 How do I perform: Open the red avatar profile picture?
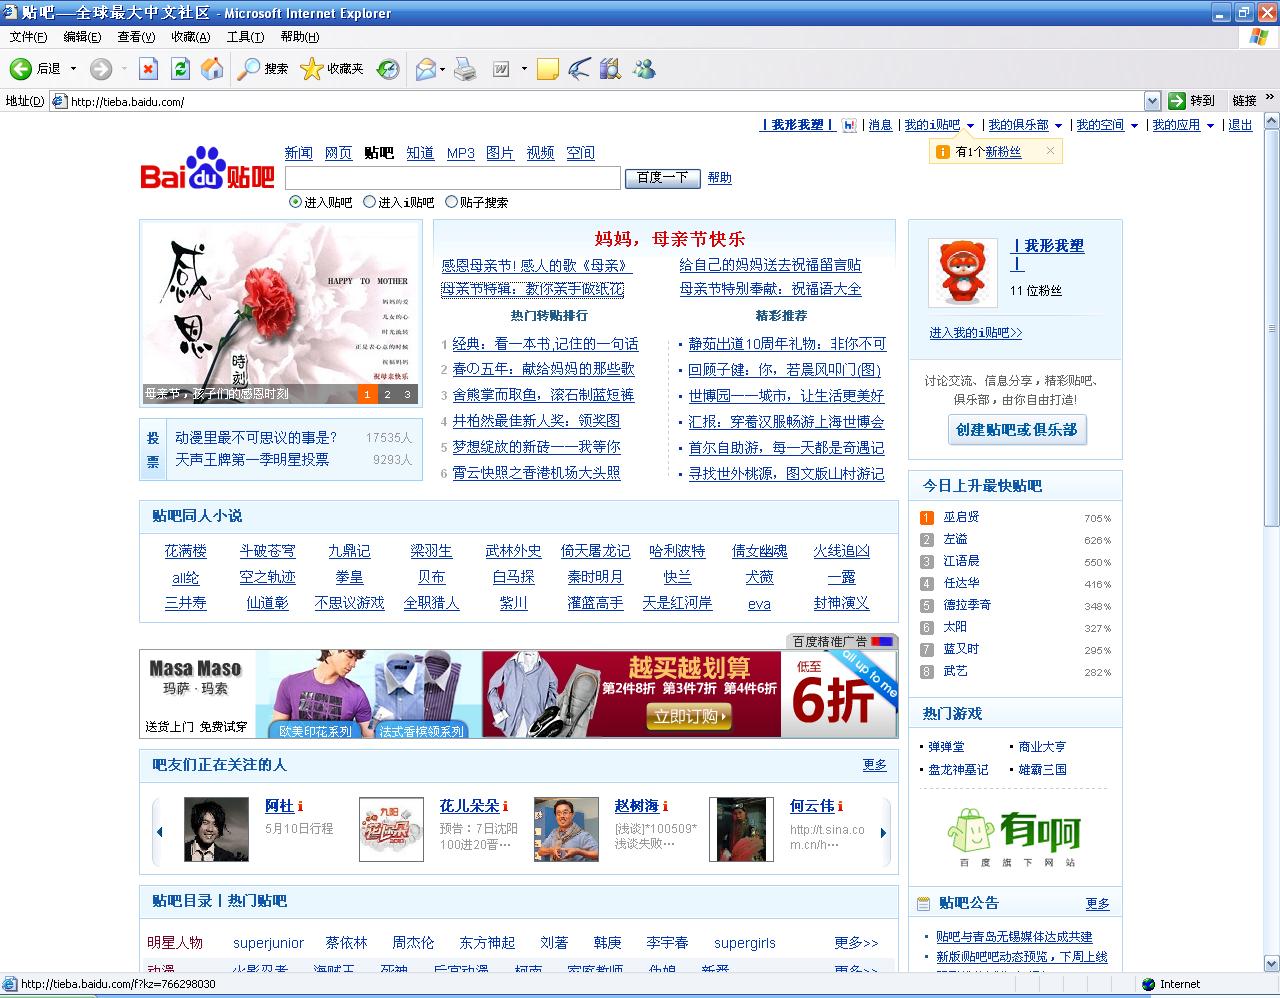point(963,272)
